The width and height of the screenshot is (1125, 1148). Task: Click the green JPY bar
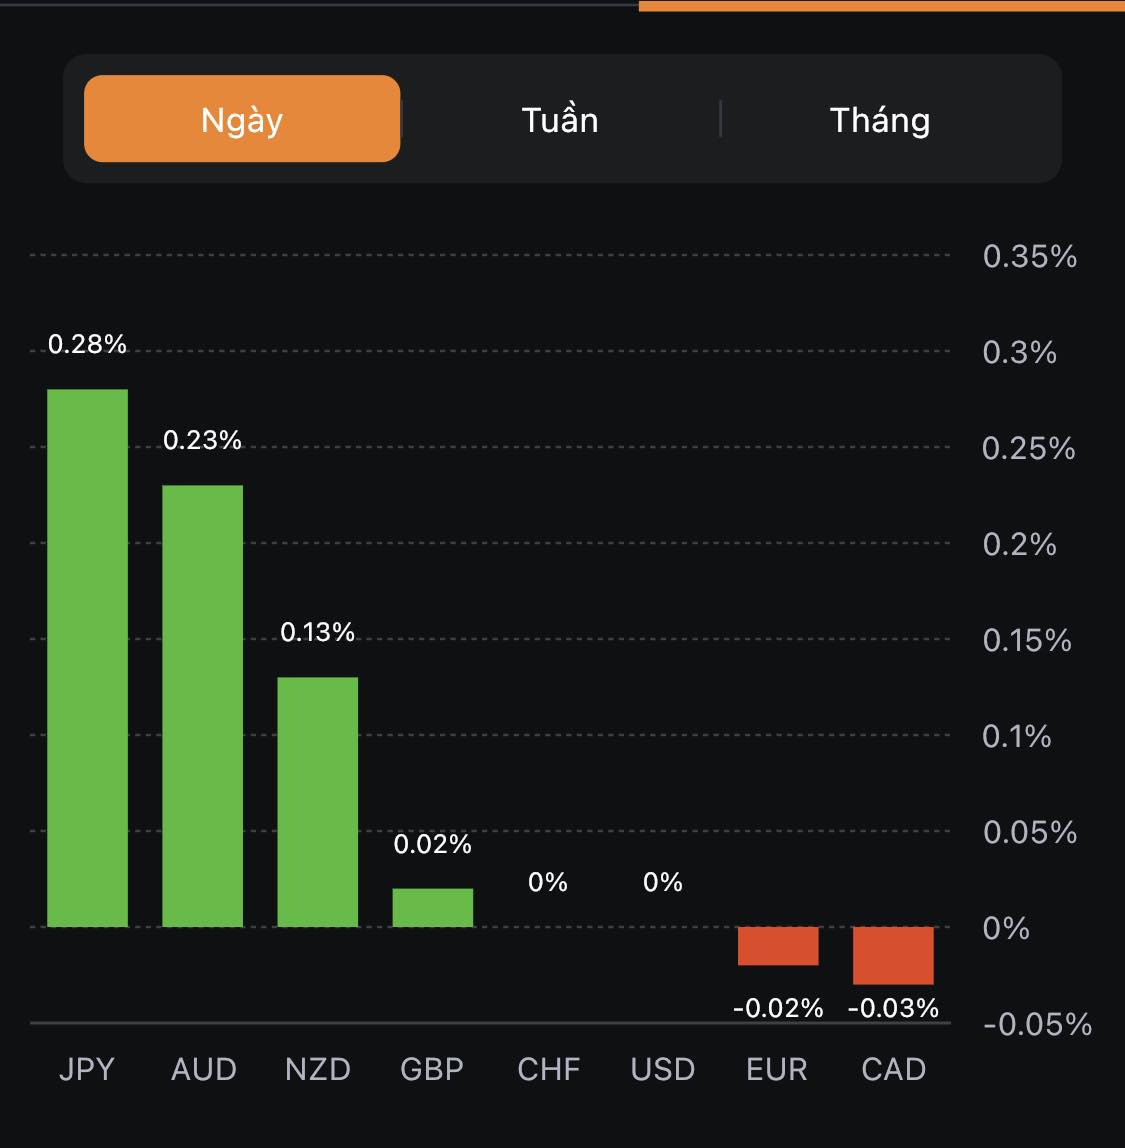(88, 658)
